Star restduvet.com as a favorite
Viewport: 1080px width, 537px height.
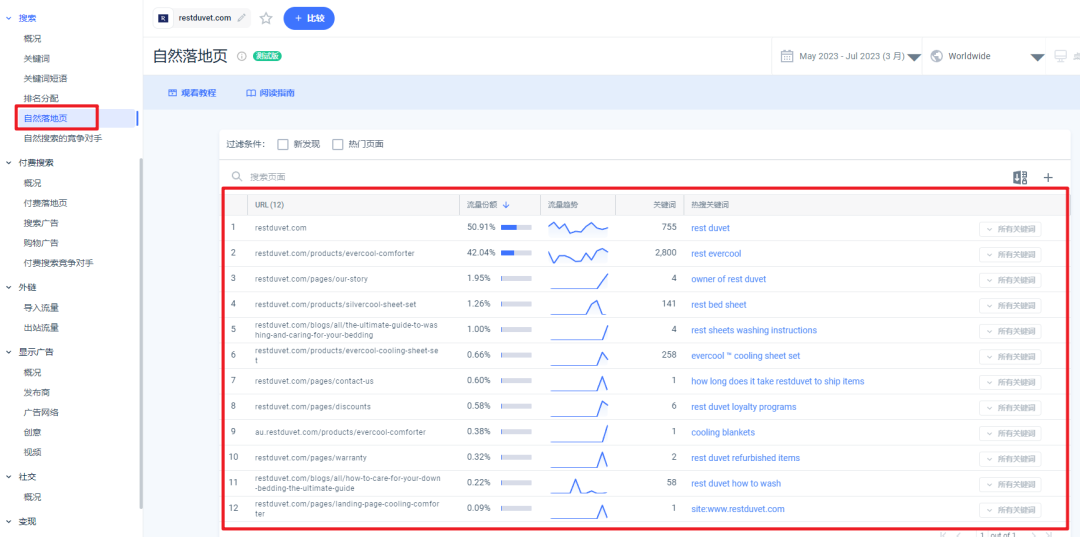[x=266, y=19]
